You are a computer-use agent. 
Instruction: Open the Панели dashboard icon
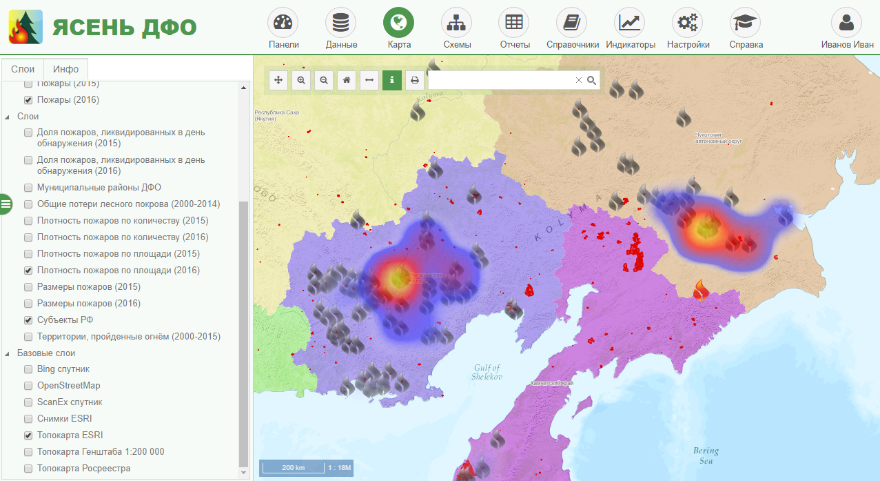283,23
